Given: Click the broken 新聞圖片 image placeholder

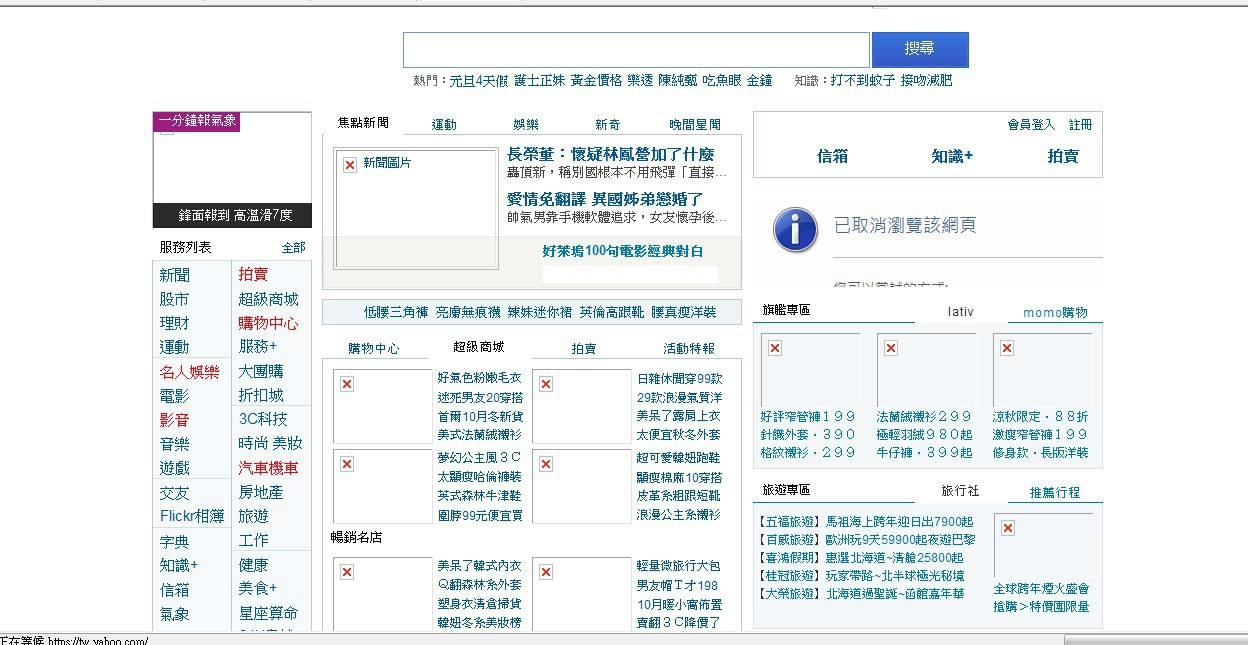Looking at the screenshot, I should click(x=416, y=209).
